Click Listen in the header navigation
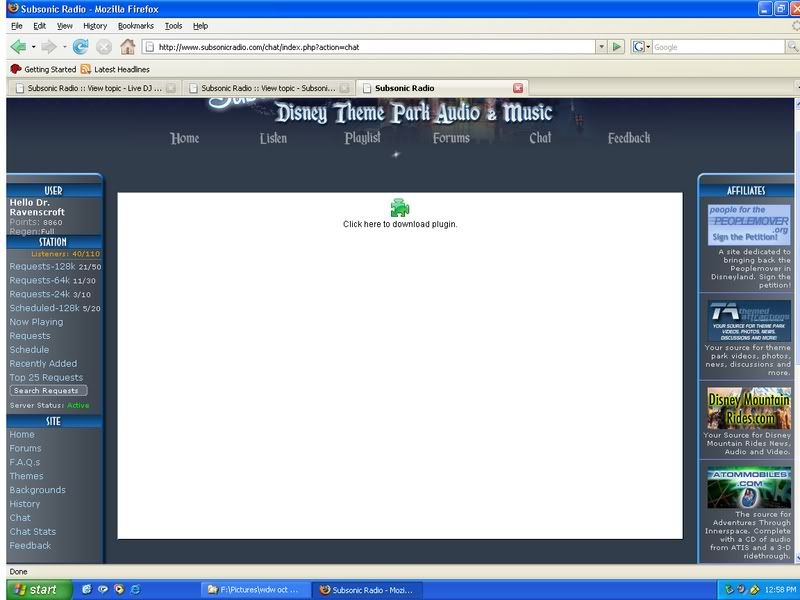The image size is (800, 600). (x=273, y=138)
